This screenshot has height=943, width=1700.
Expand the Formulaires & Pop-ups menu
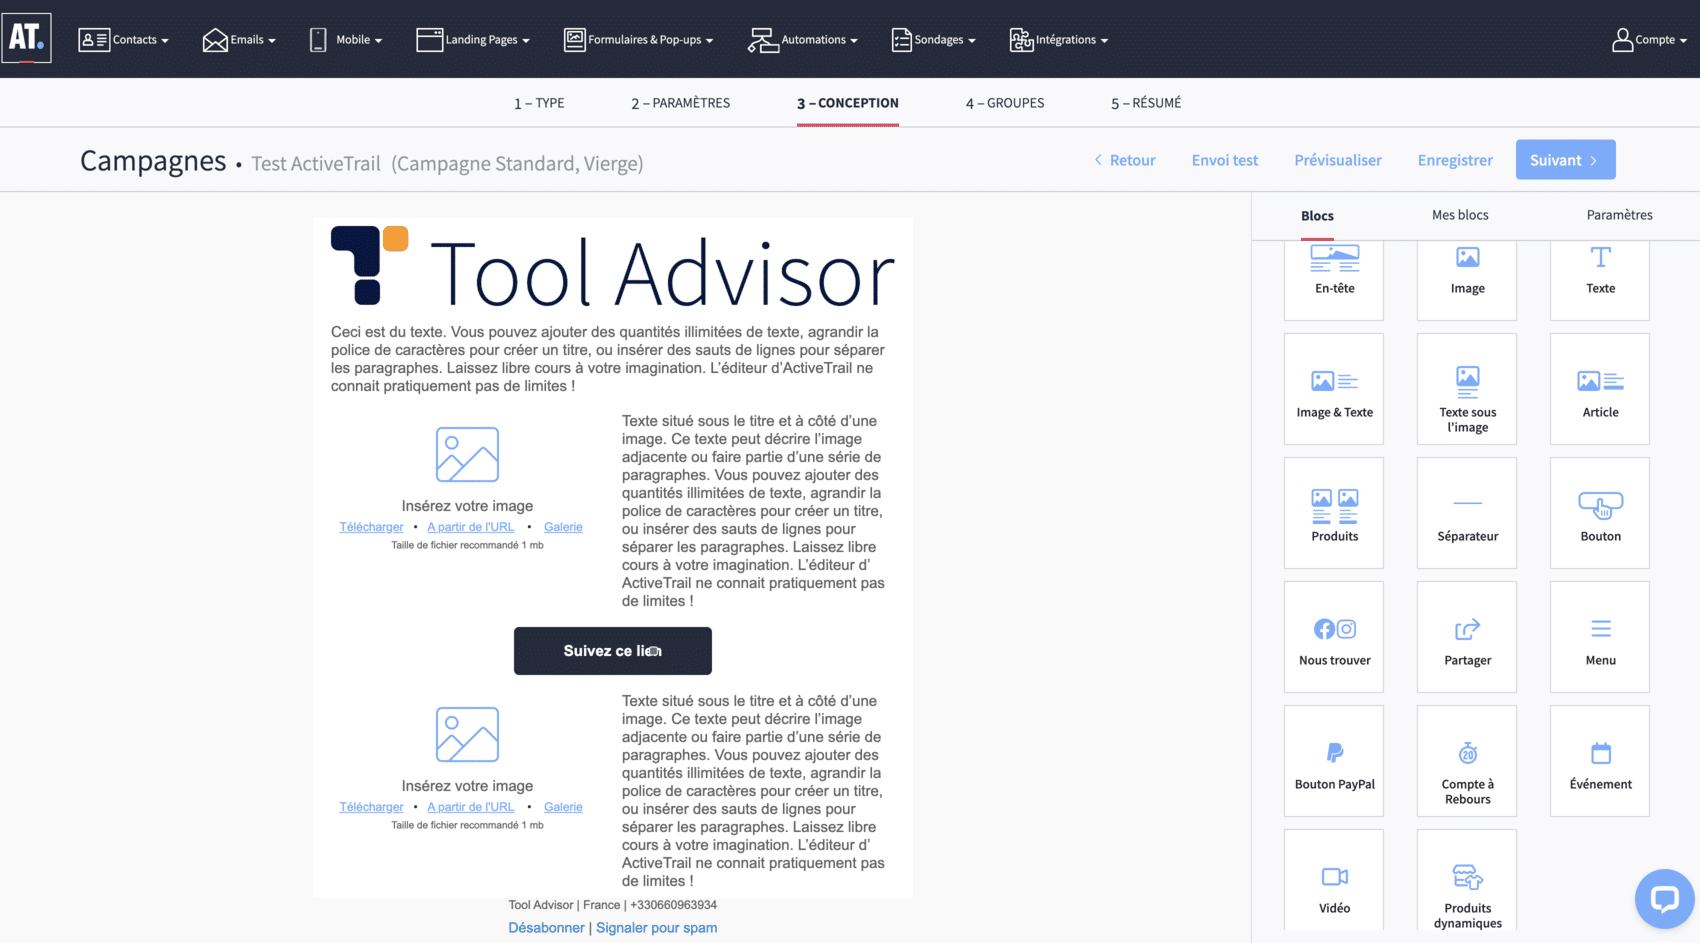[x=639, y=40]
